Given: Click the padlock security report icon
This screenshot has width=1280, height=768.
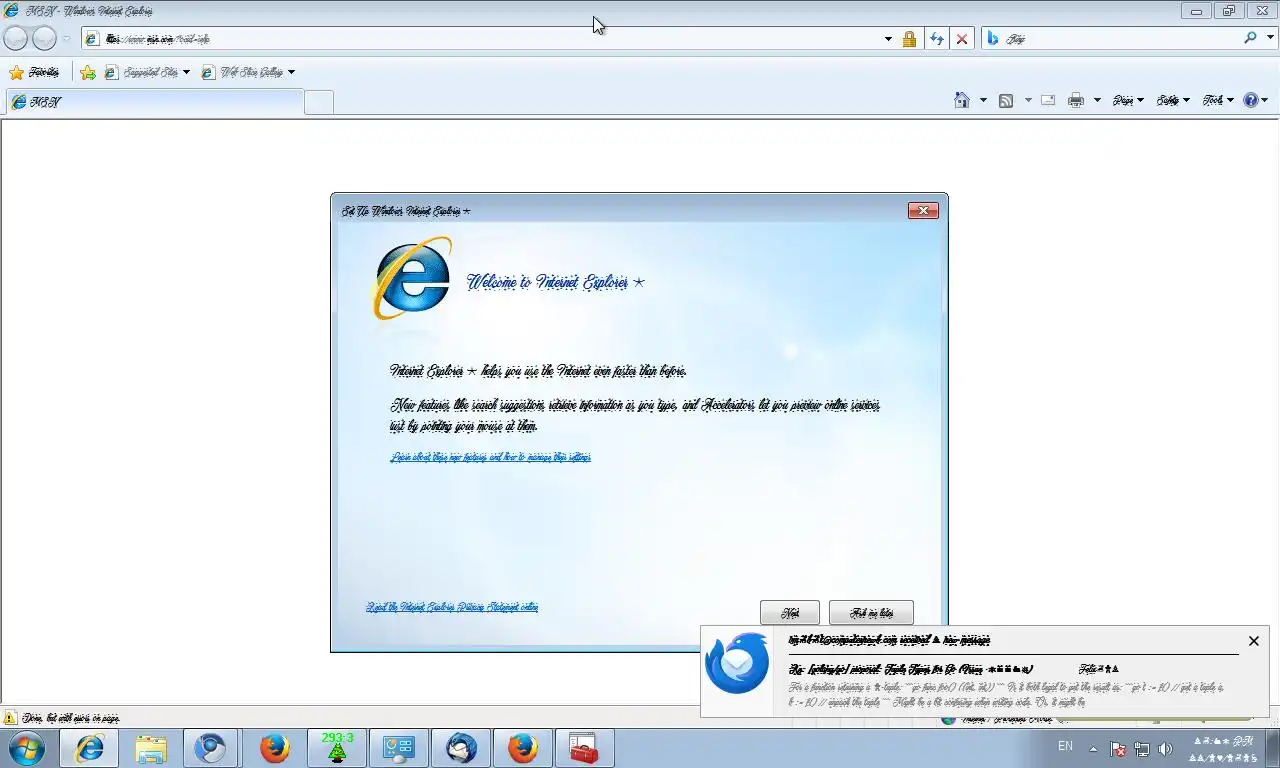Looking at the screenshot, I should 909,39.
